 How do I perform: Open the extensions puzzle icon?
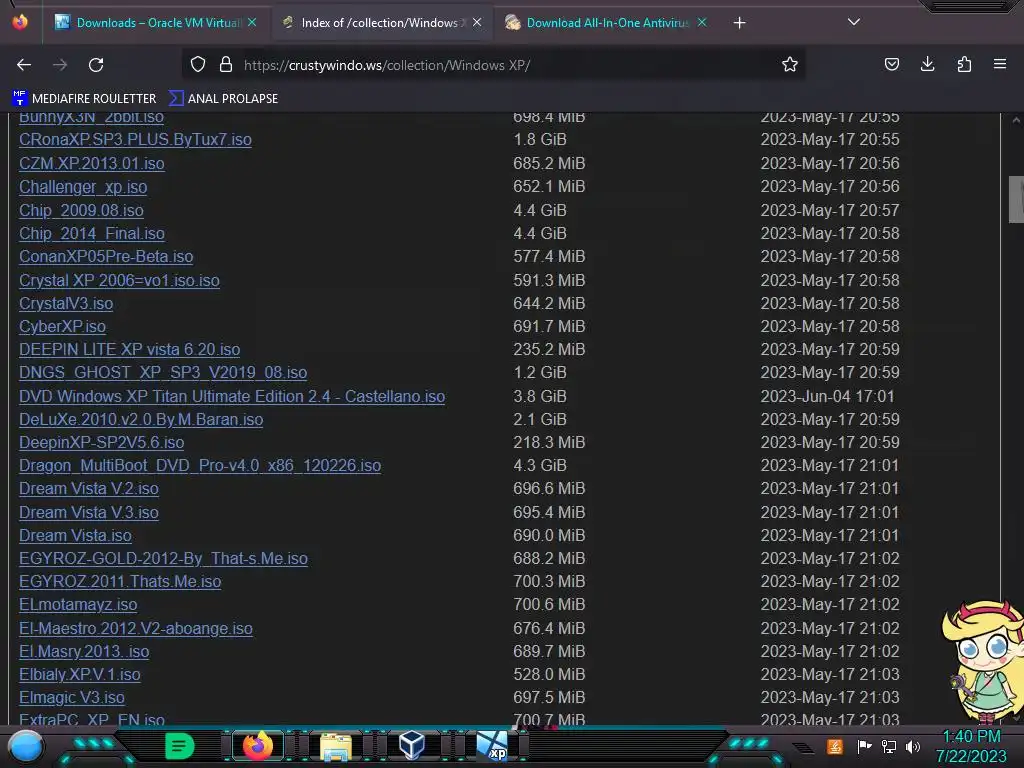964,65
